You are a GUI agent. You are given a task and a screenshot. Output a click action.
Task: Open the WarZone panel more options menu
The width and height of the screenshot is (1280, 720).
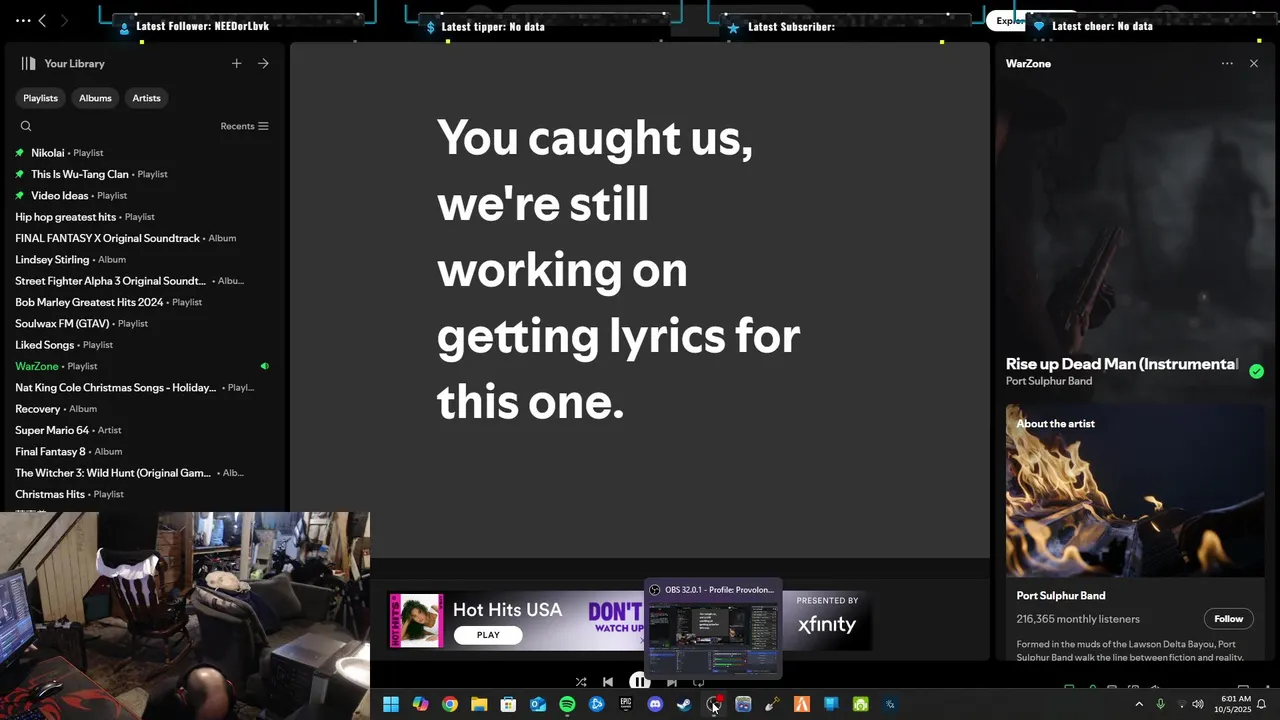pos(1227,63)
